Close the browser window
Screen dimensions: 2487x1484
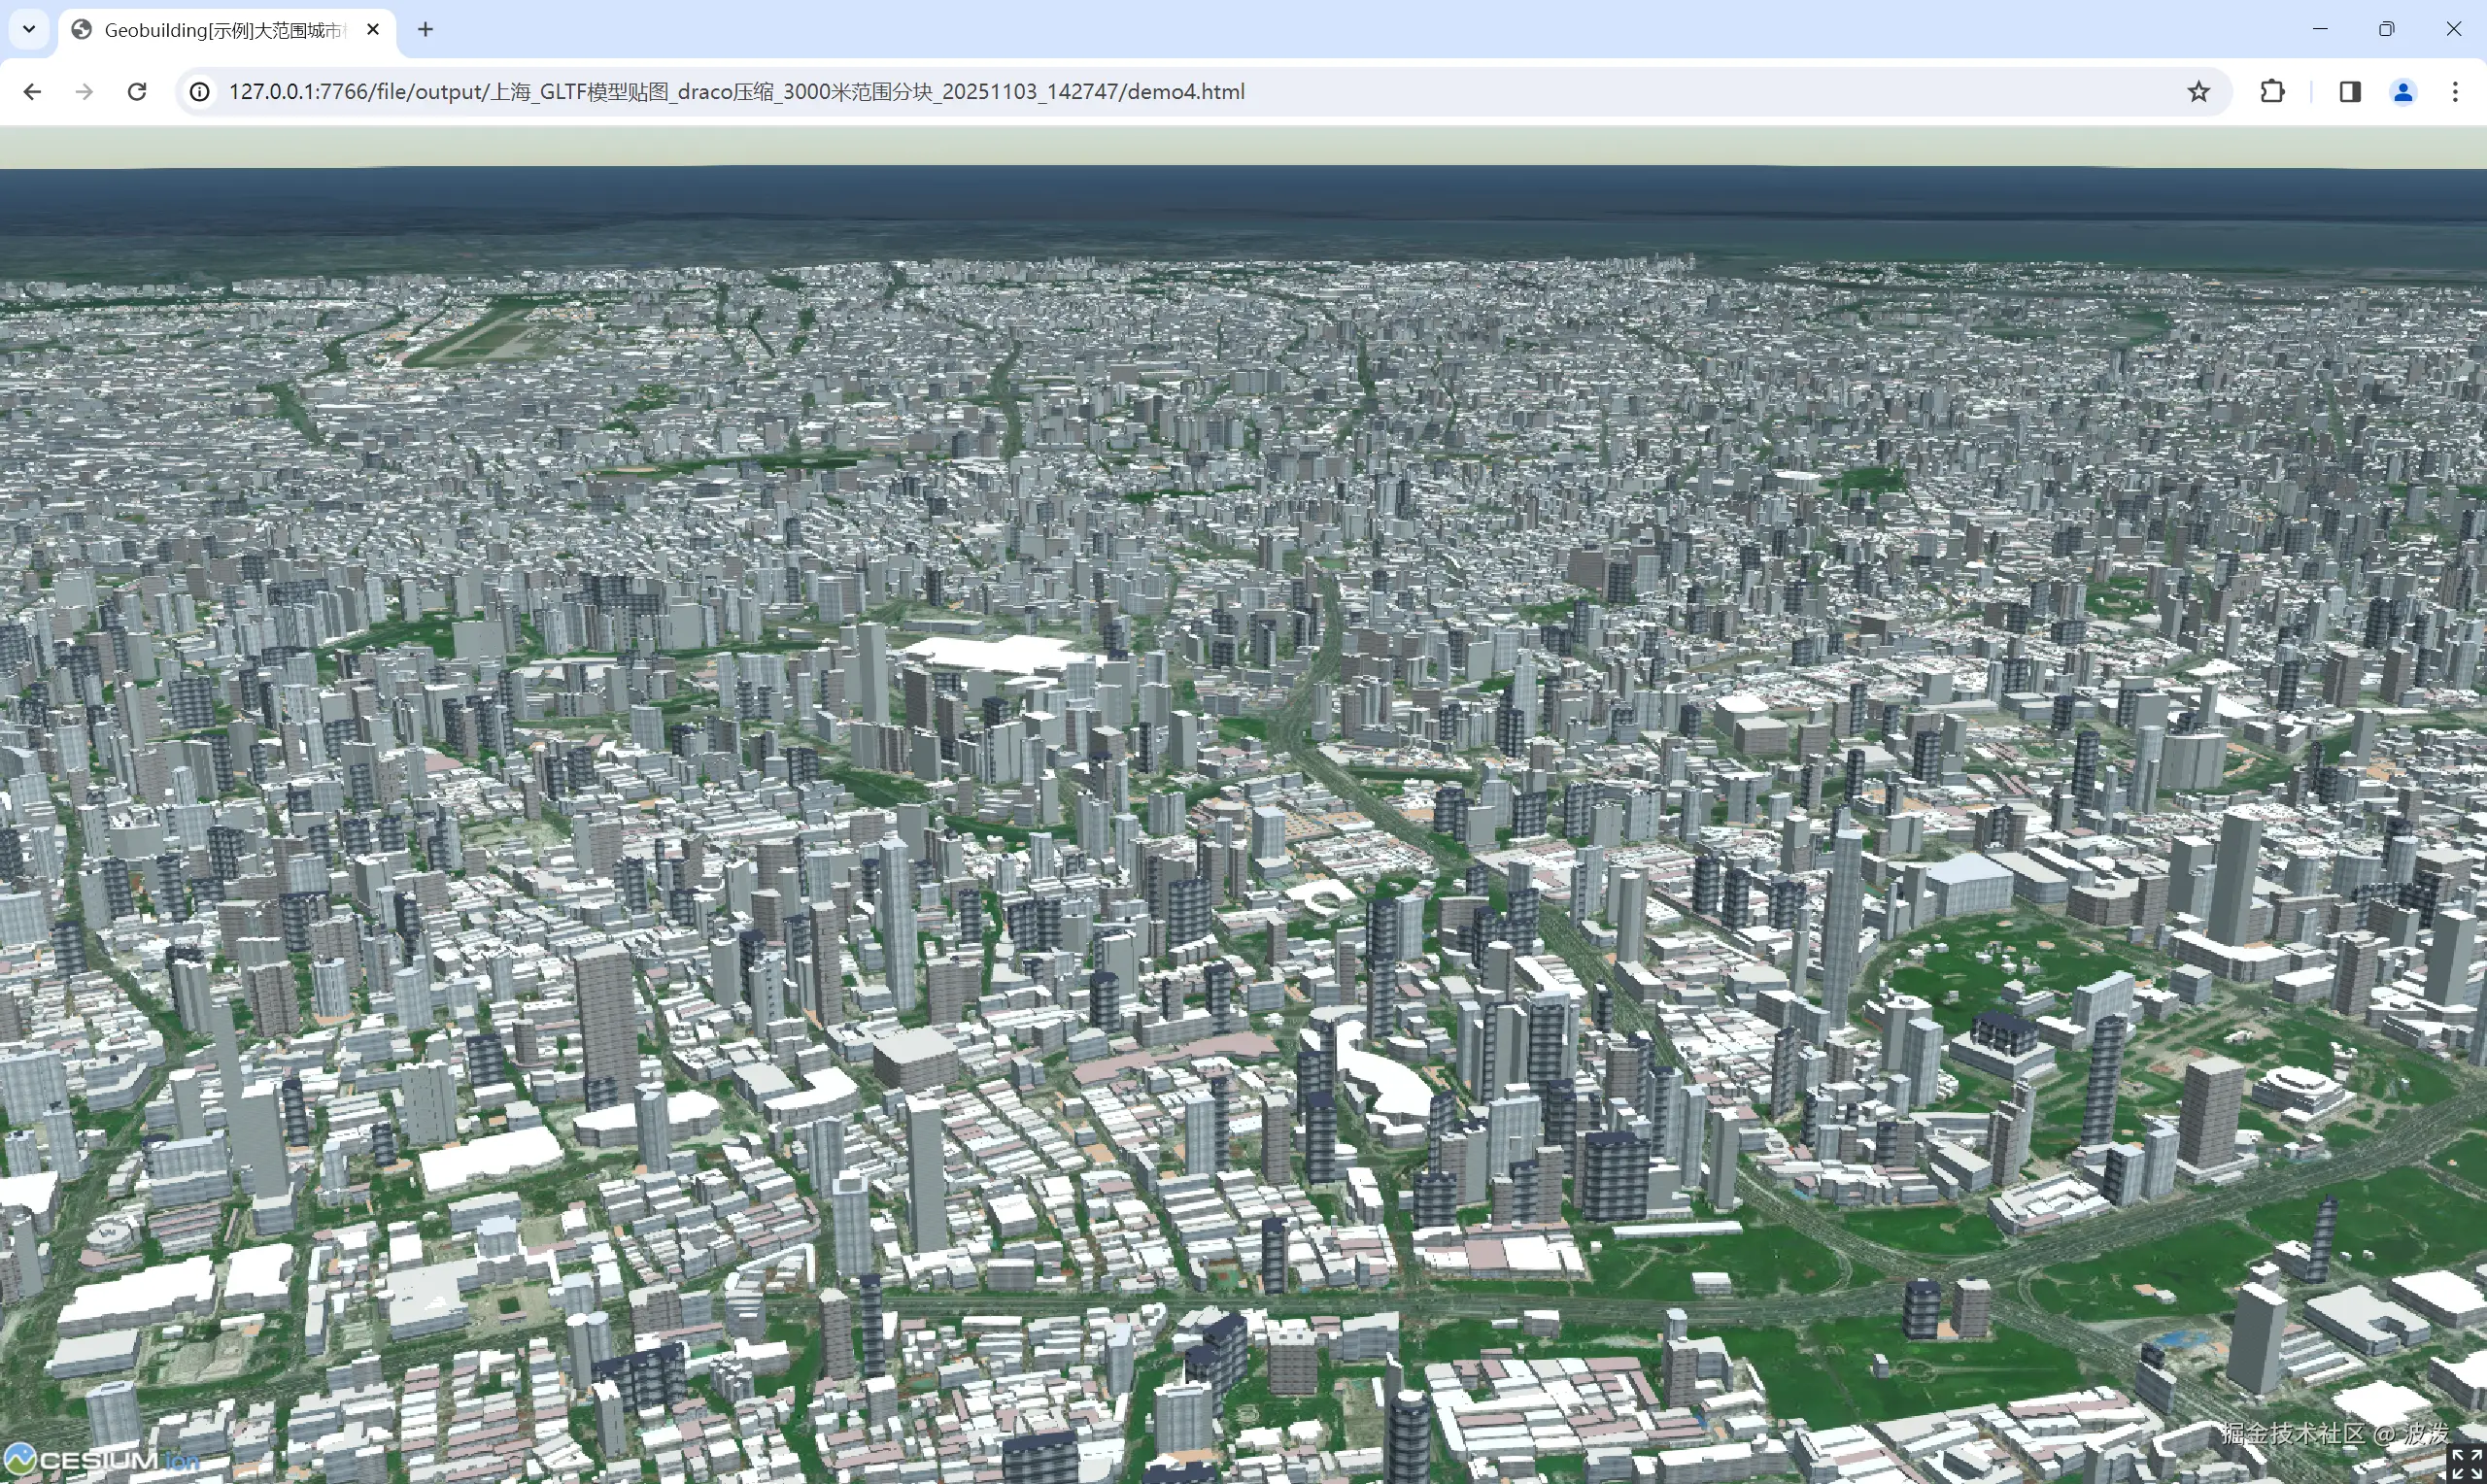(x=2453, y=29)
